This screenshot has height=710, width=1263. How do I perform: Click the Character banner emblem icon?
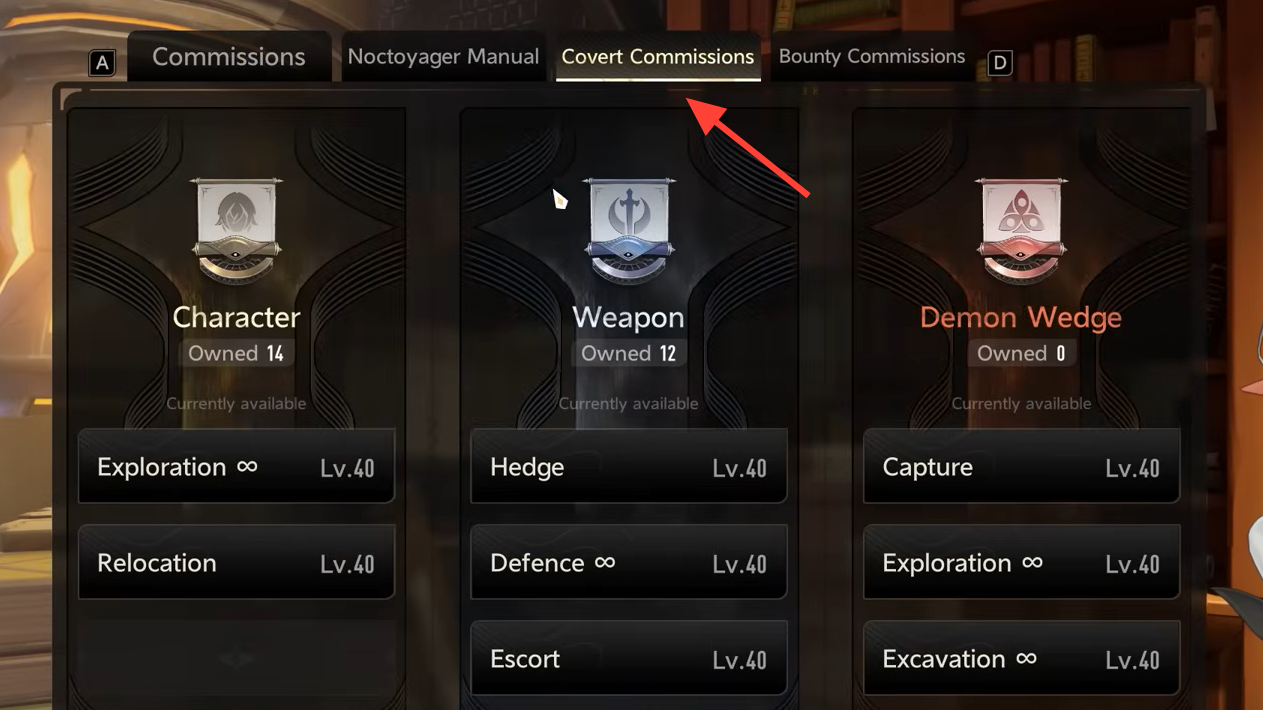tap(236, 231)
